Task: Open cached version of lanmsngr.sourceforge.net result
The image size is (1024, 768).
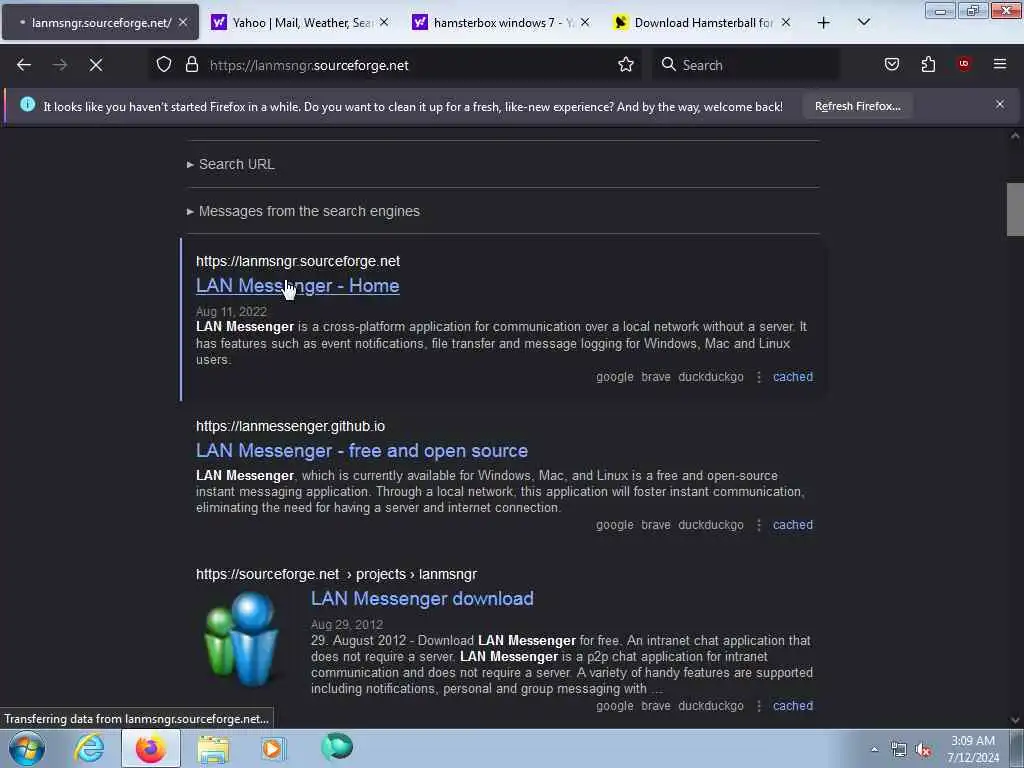Action: tap(793, 377)
